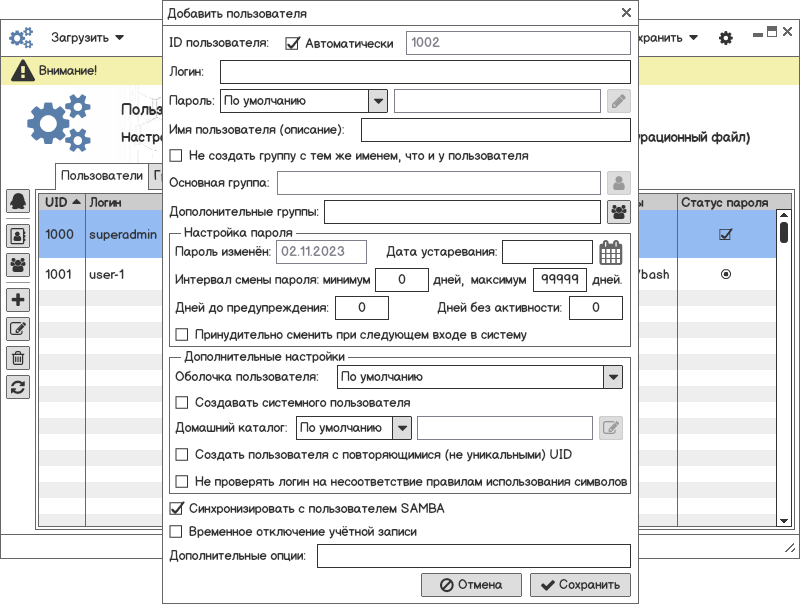Click the add plus sidebar icon
800x604 pixels.
click(x=18, y=300)
